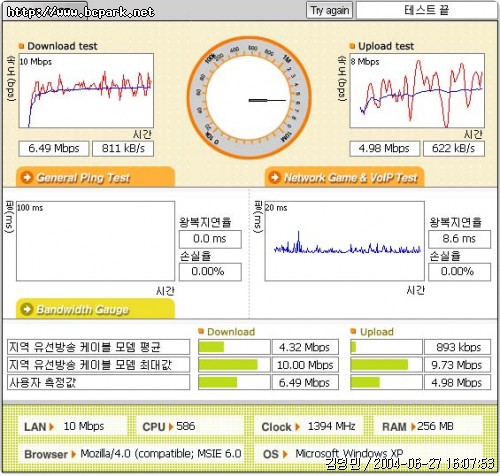
Task: Click the LAN arrow icon
Action: tap(51, 427)
